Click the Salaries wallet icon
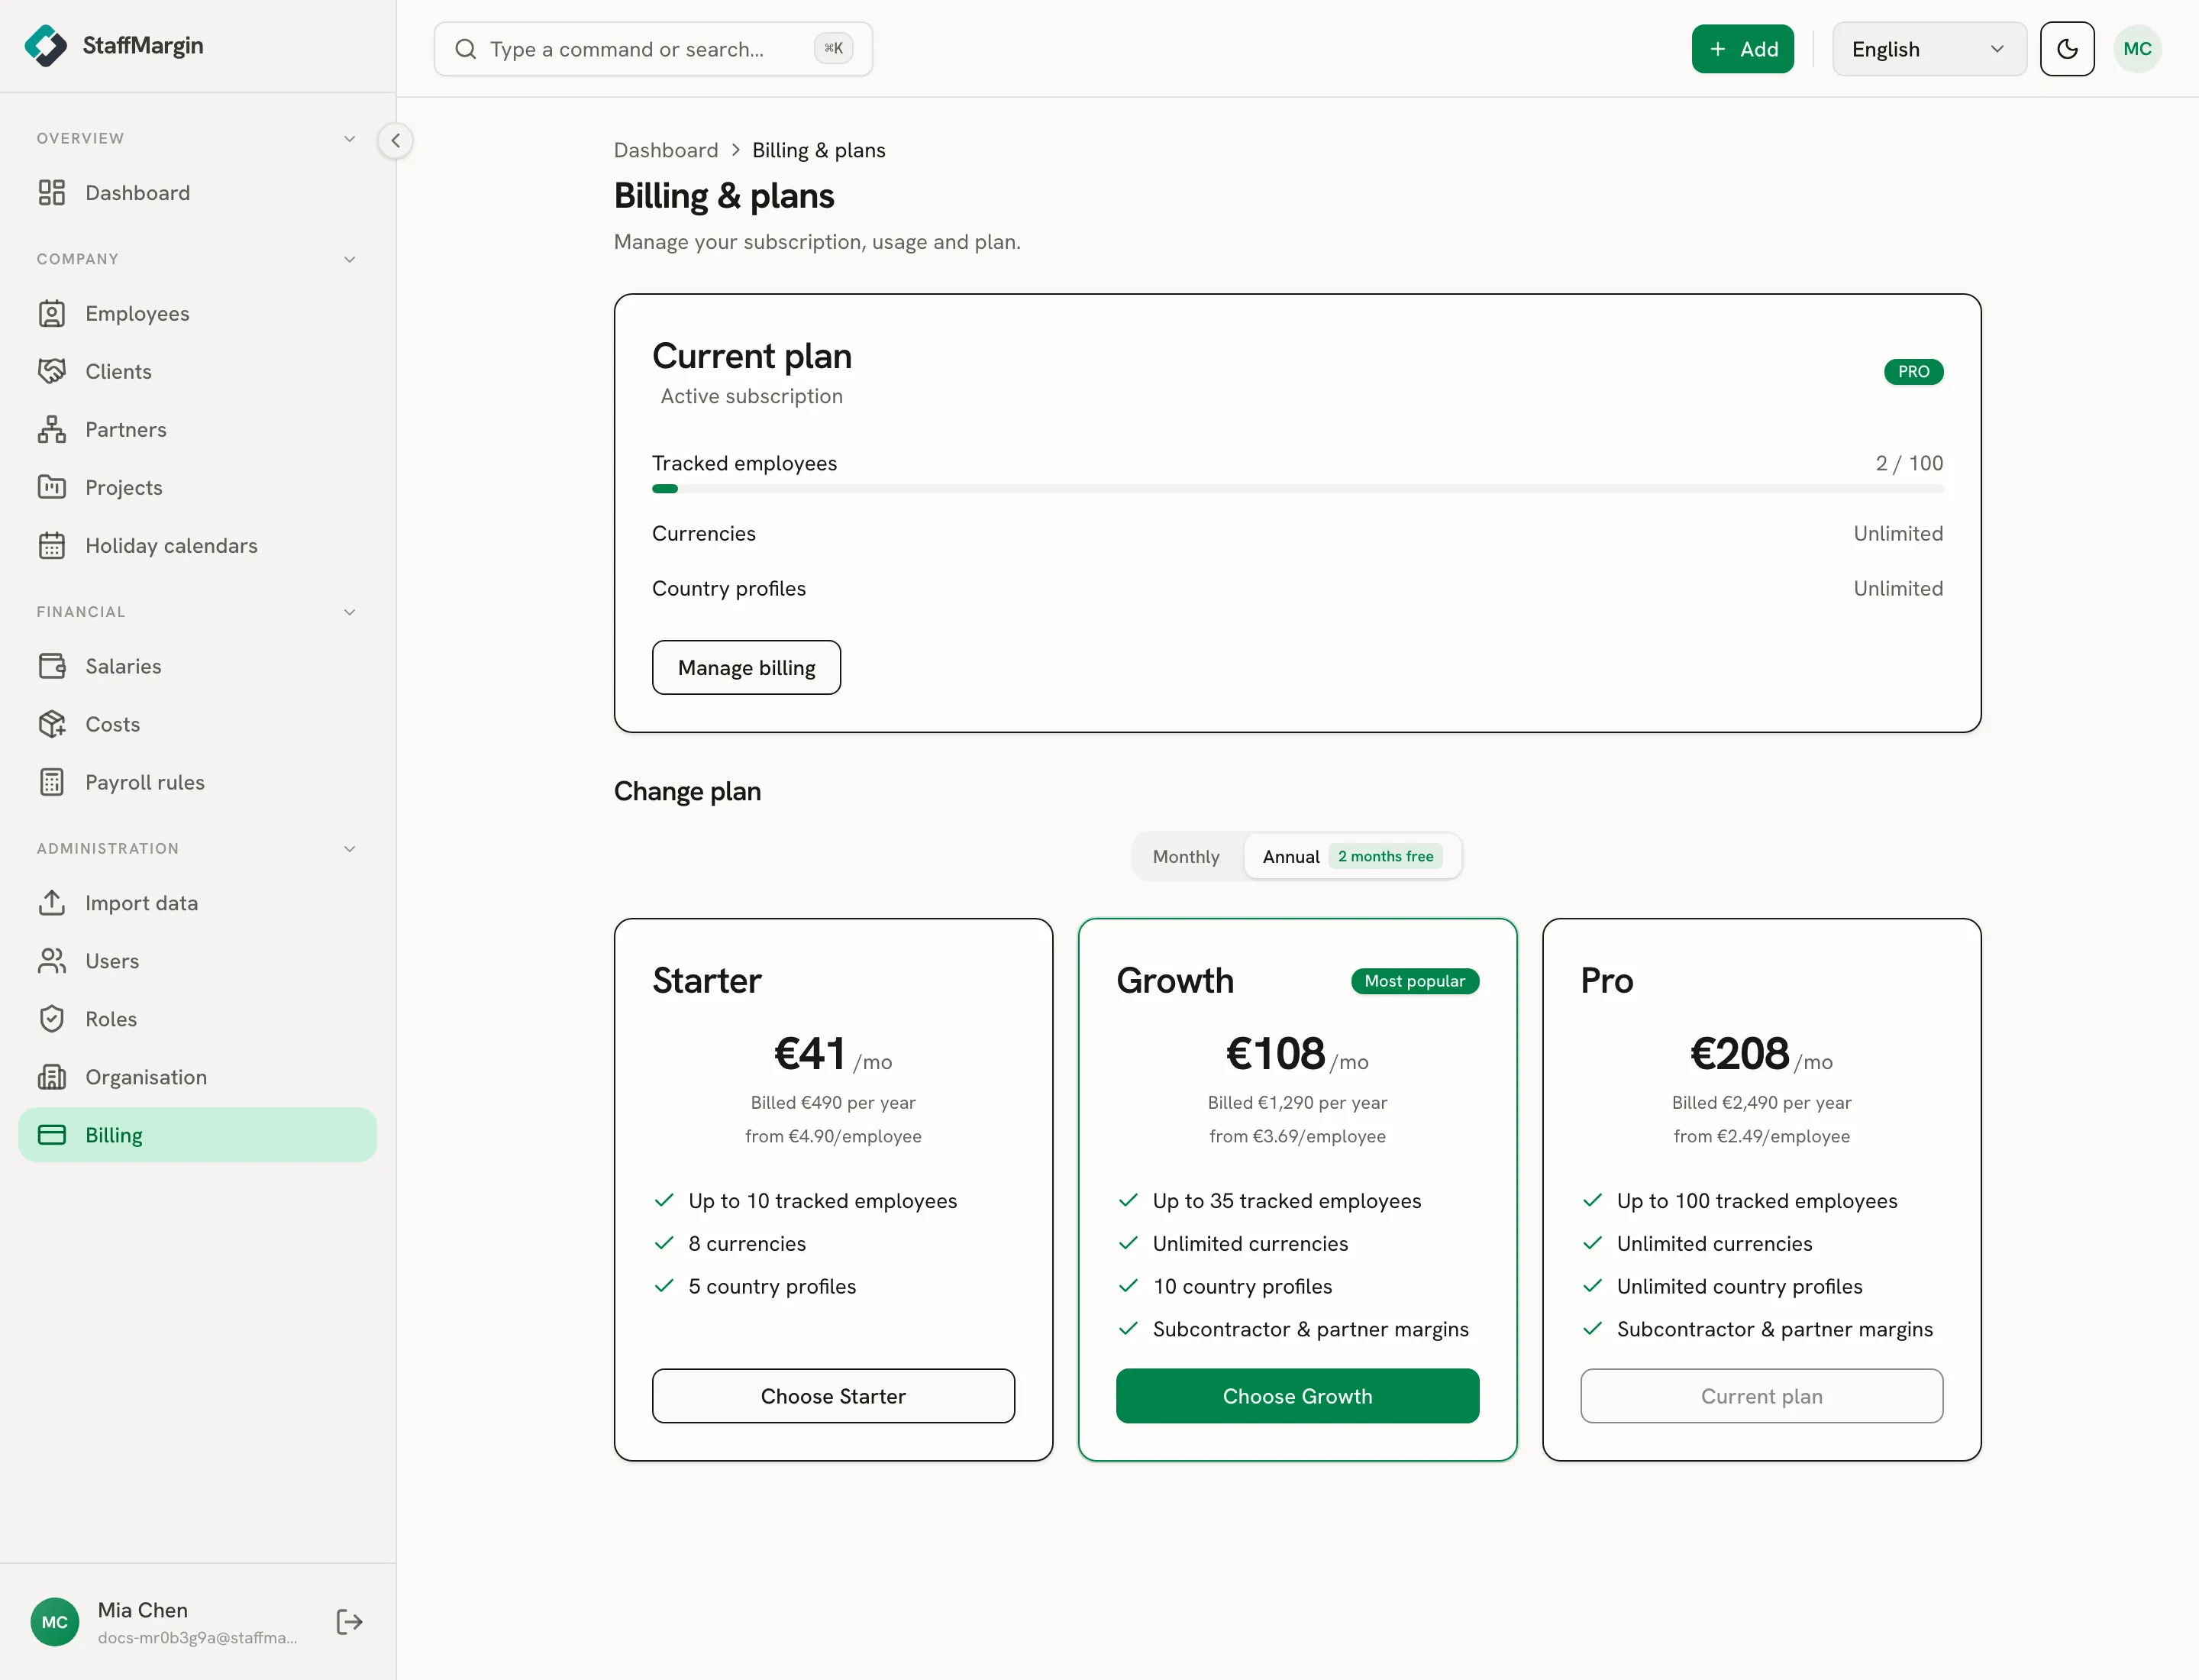 point(52,666)
